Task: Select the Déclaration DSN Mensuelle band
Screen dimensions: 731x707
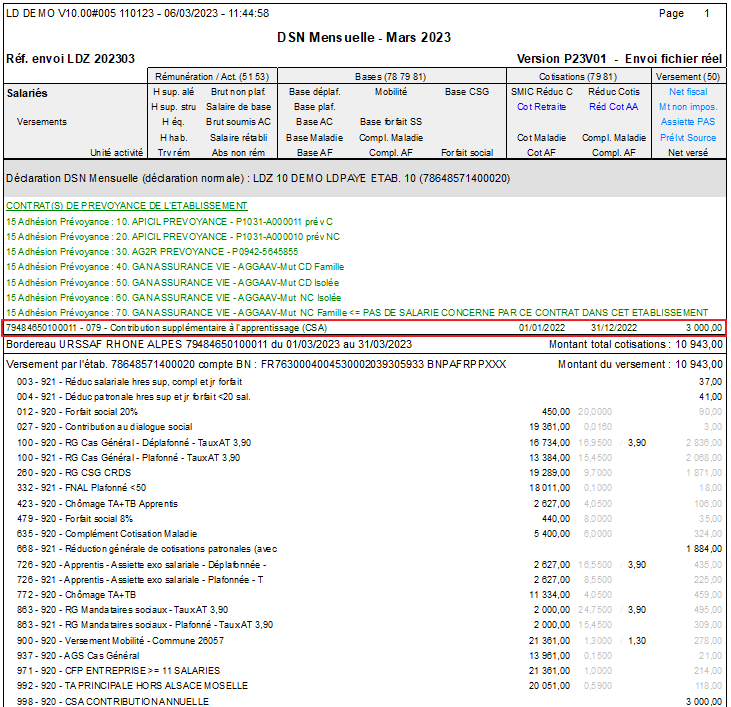Action: coord(258,178)
